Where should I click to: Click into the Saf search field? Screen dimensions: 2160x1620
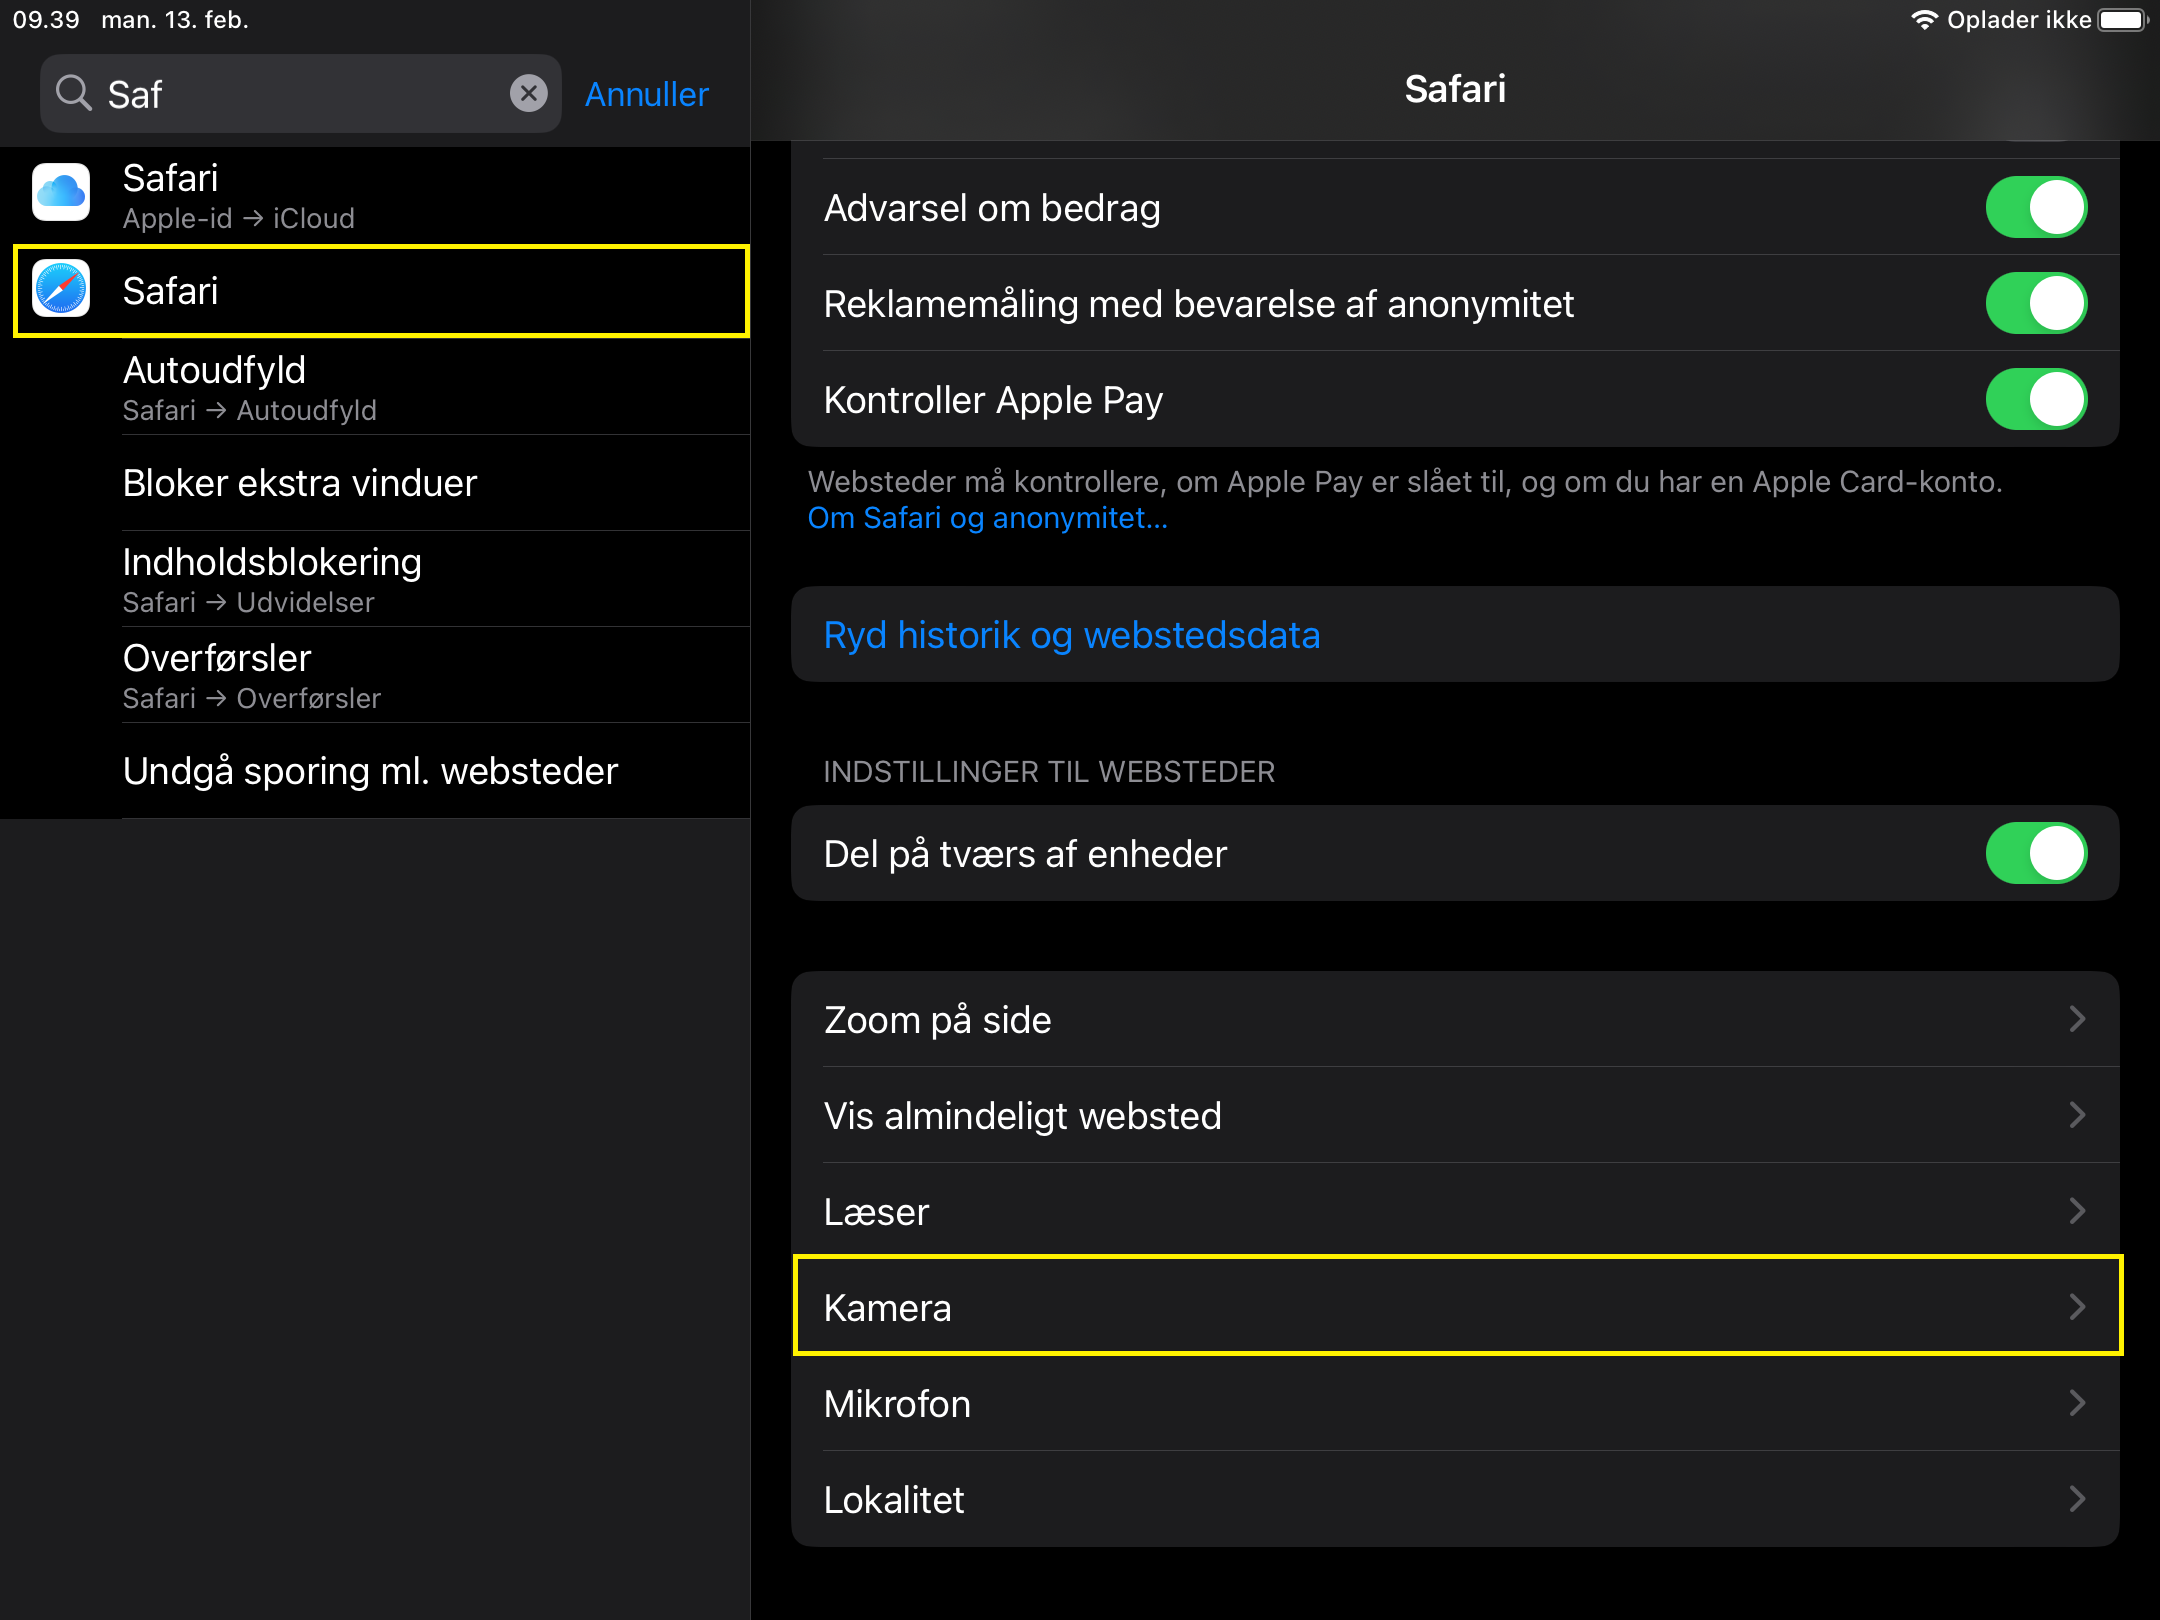(300, 93)
